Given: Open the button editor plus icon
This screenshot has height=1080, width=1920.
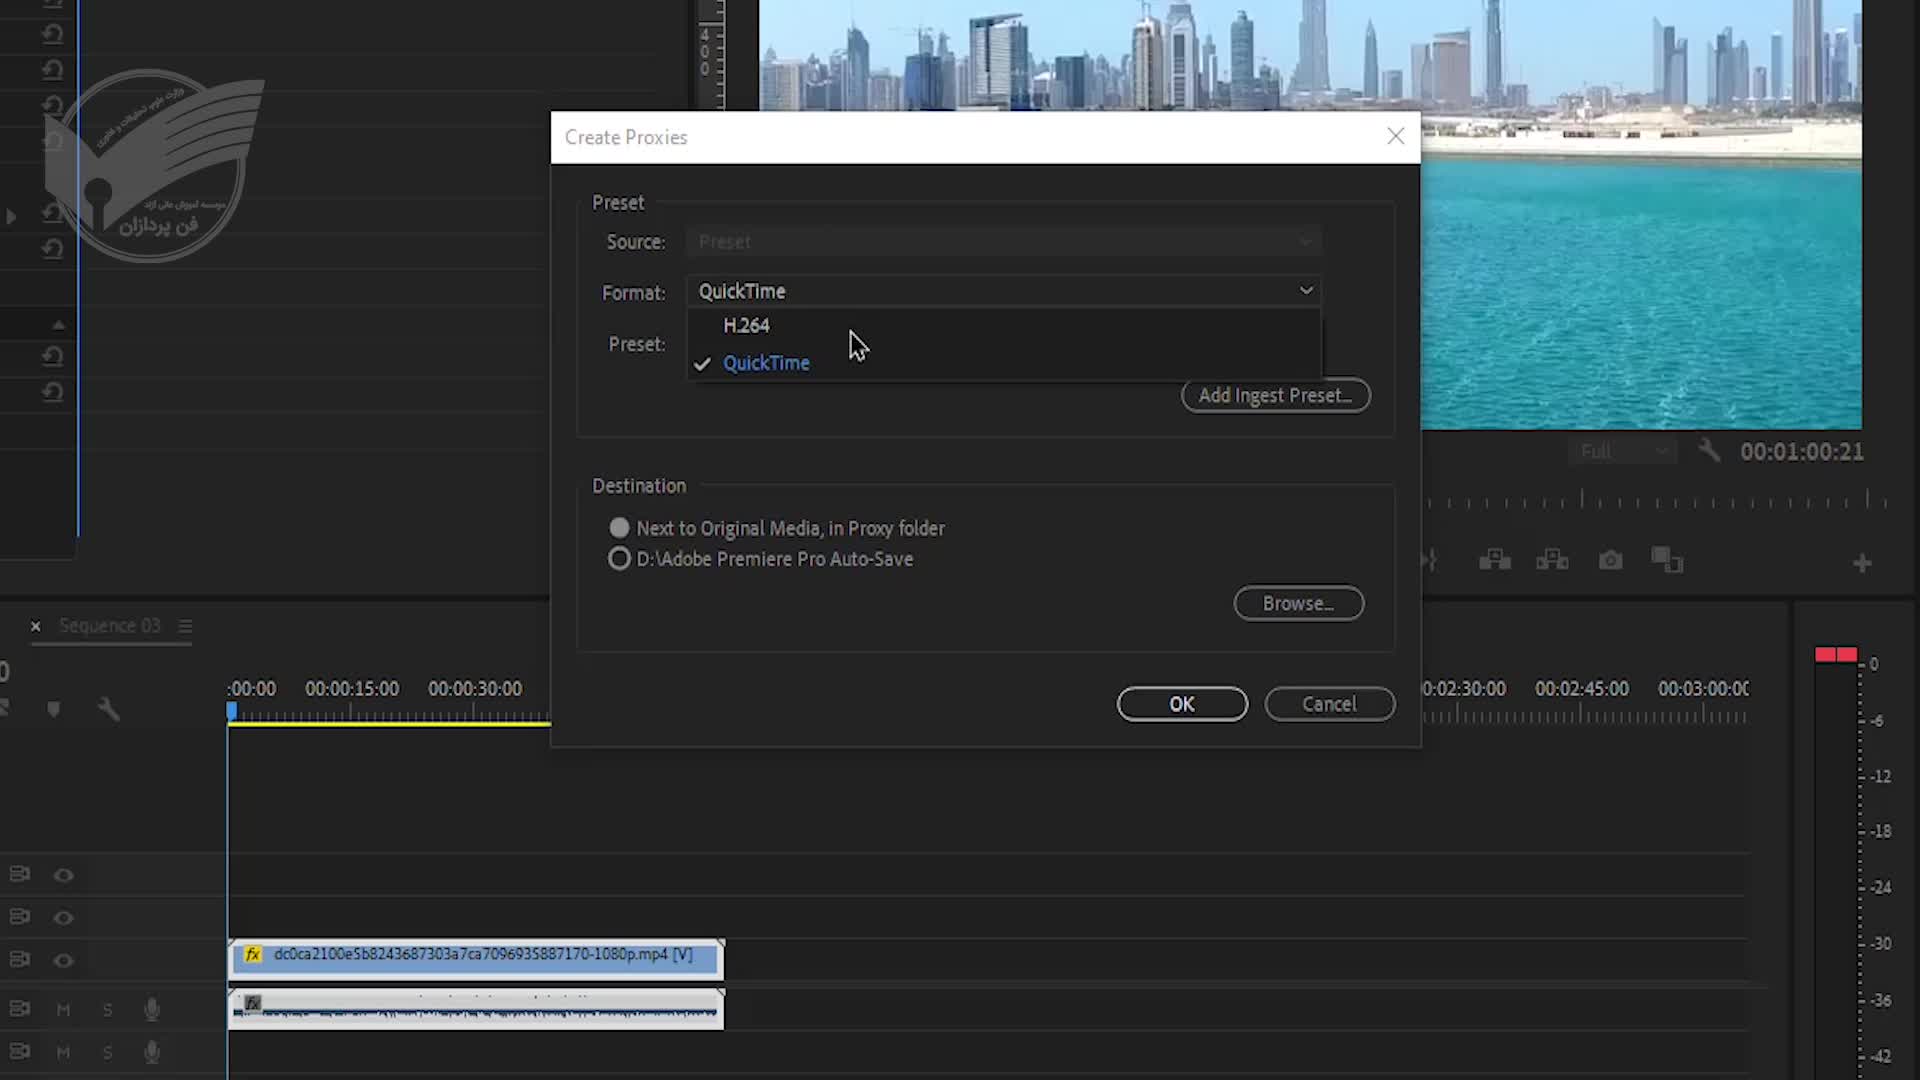Looking at the screenshot, I should (1862, 564).
